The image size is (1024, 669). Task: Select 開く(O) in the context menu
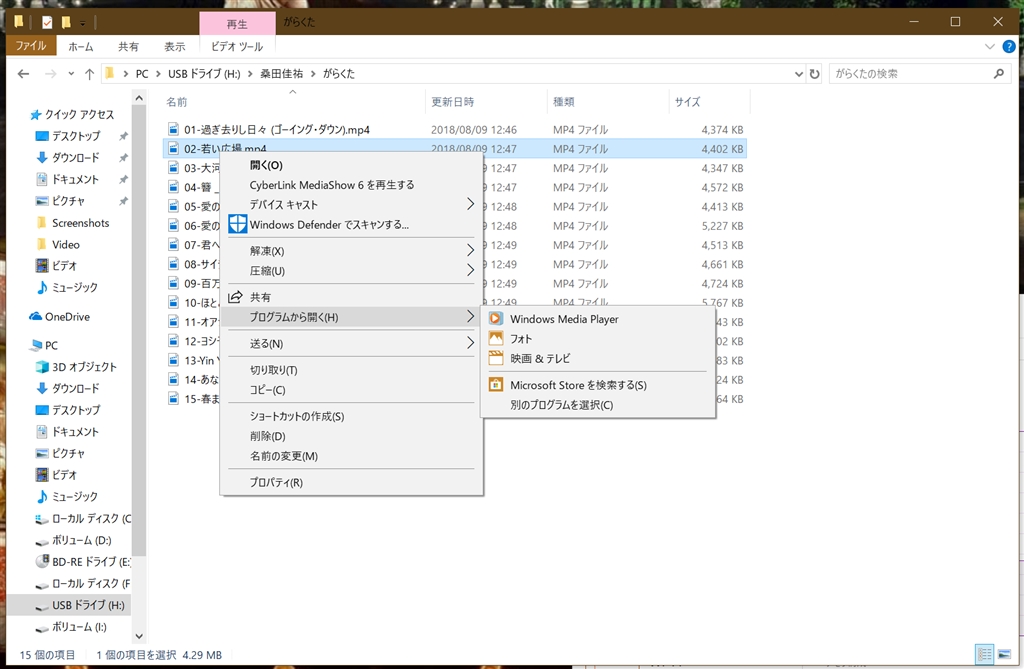(x=351, y=165)
